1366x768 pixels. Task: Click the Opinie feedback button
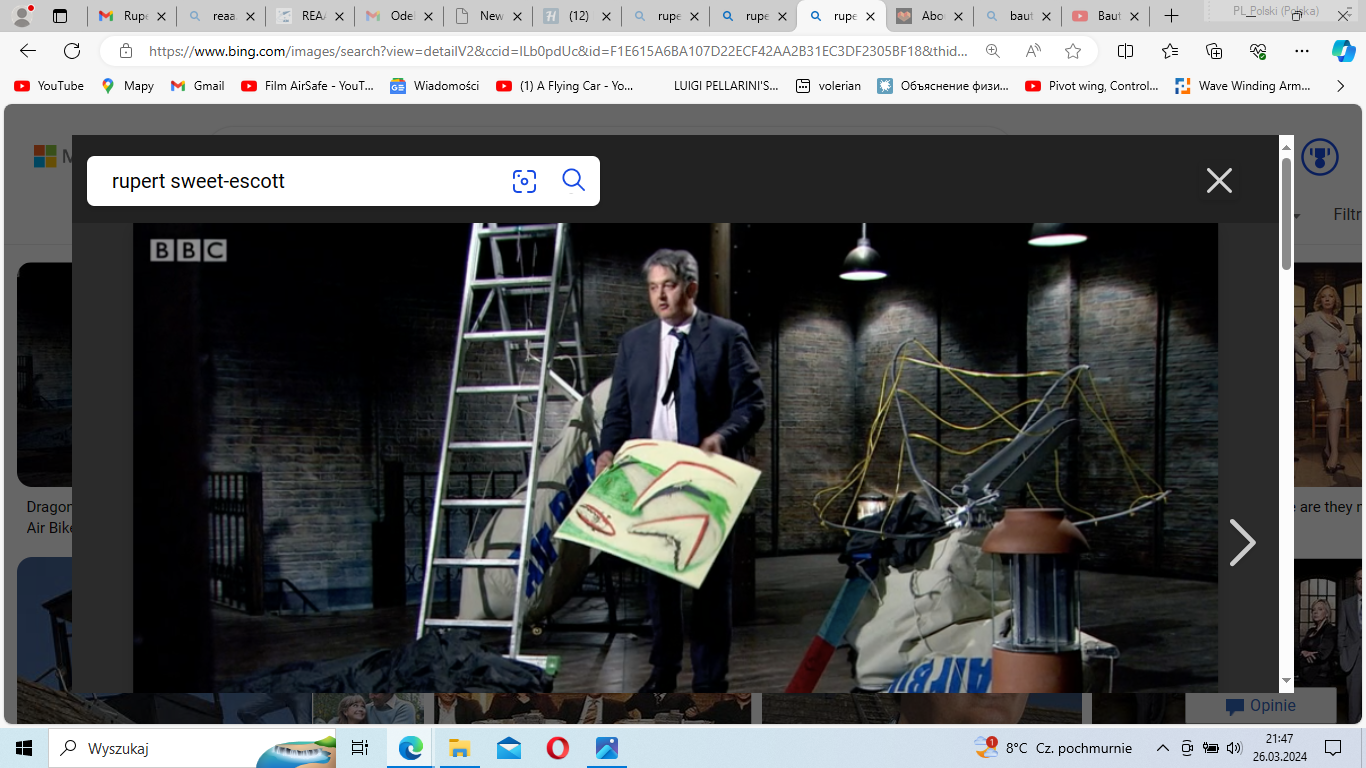tap(1260, 706)
